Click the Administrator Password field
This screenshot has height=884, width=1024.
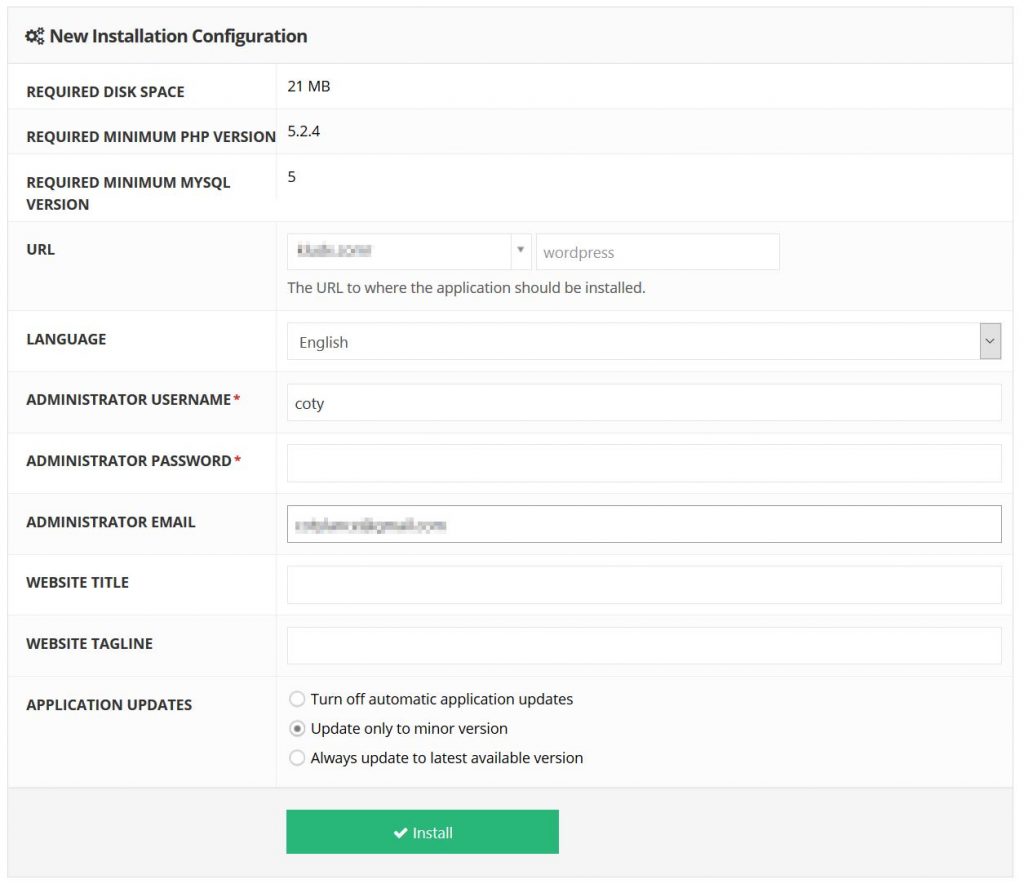click(644, 464)
